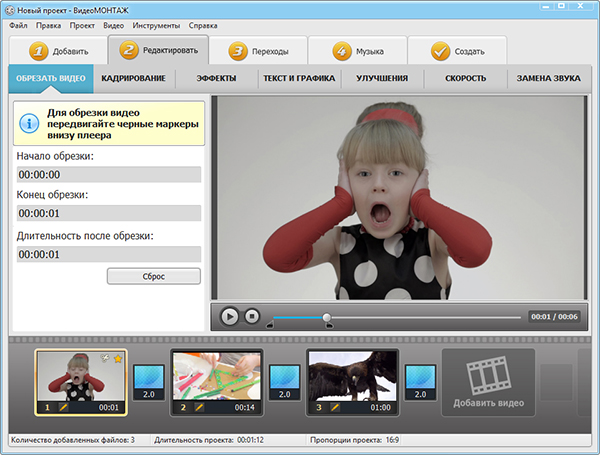Viewport: 600px width, 455px height.
Task: Click the Сброс button
Action: point(153,276)
